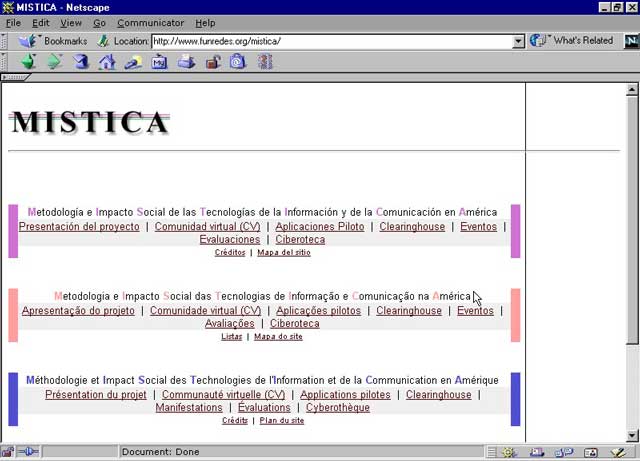Open the Bookmarks dropdown
The image size is (640, 461).
tap(54, 41)
